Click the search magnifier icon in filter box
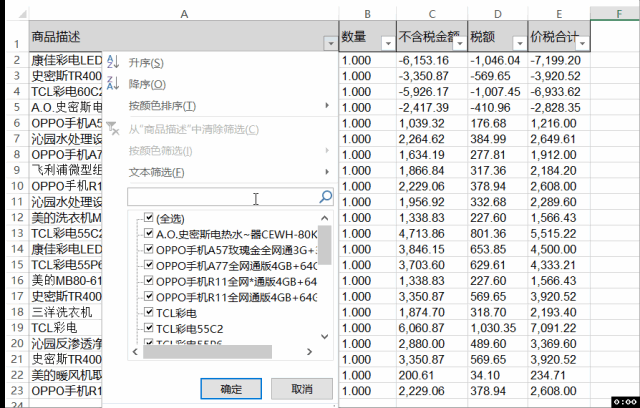The height and width of the screenshot is (408, 640). [x=325, y=197]
